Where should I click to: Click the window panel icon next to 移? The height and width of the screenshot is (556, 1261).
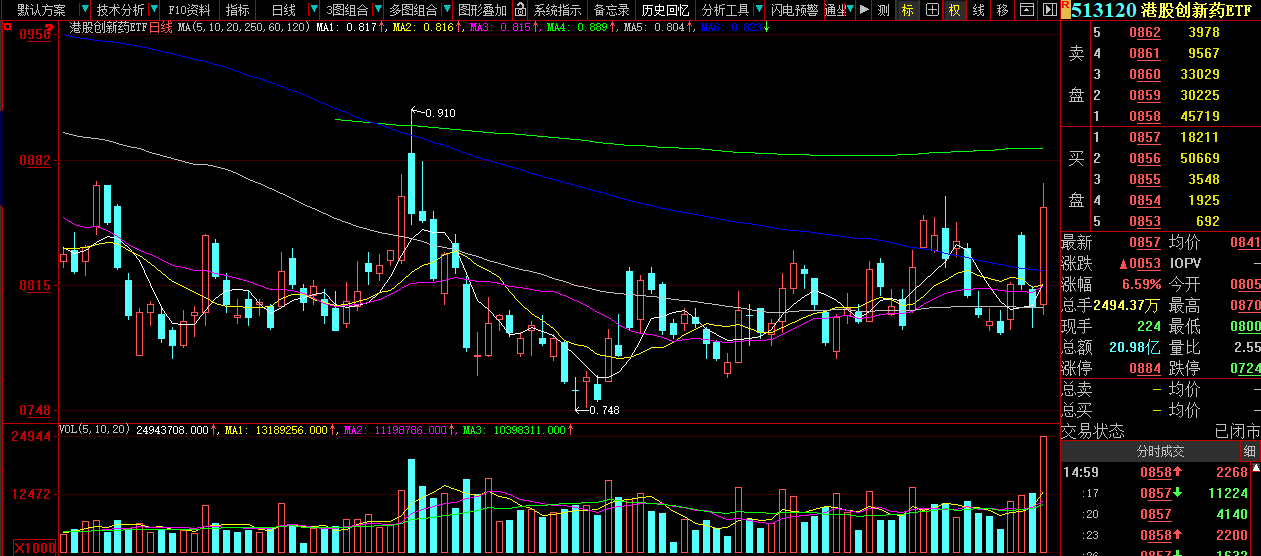coord(1026,10)
